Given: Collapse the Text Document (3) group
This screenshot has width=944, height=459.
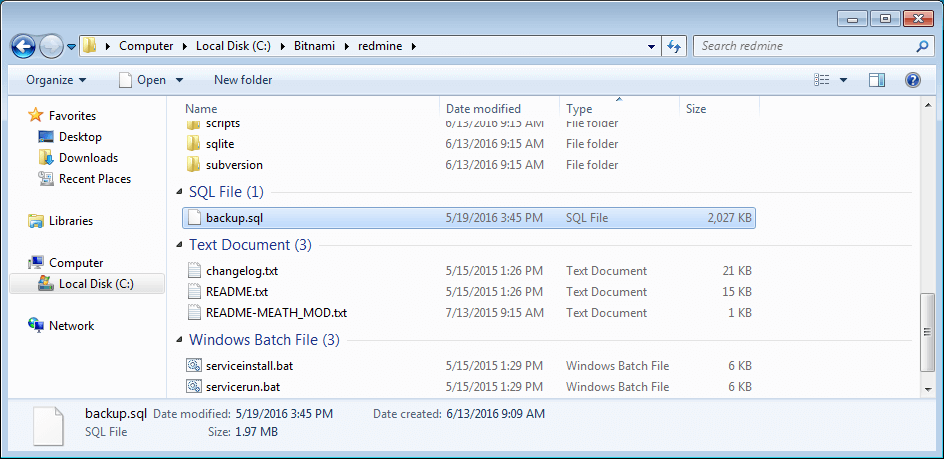Looking at the screenshot, I should [179, 245].
